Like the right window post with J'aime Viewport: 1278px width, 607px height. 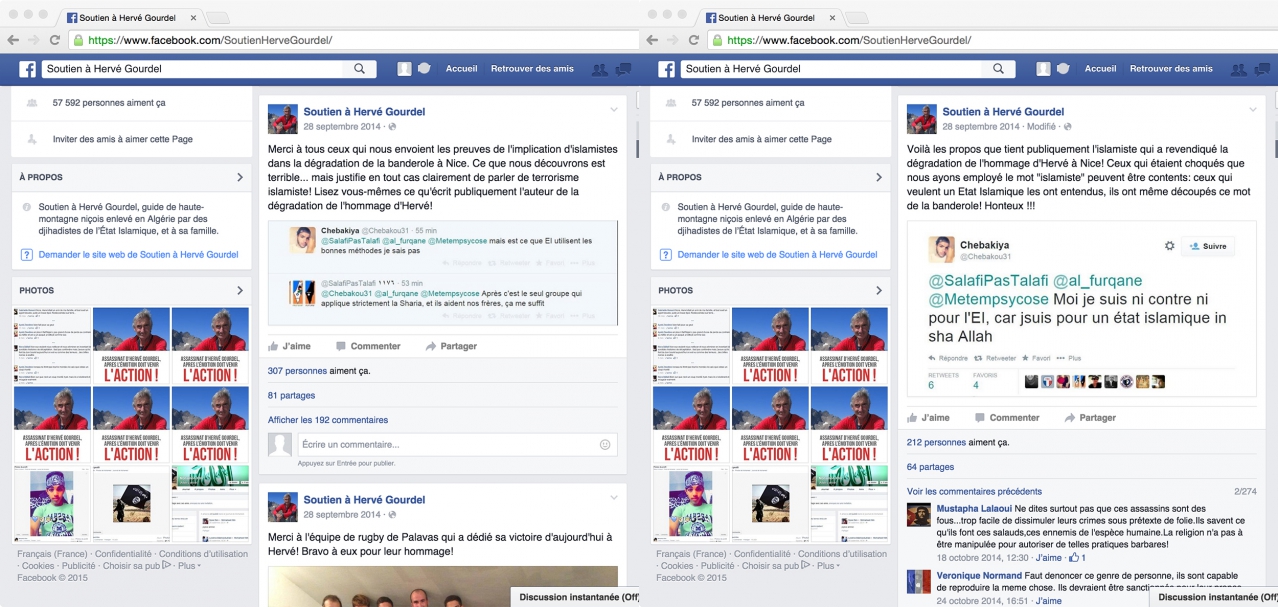click(x=929, y=418)
